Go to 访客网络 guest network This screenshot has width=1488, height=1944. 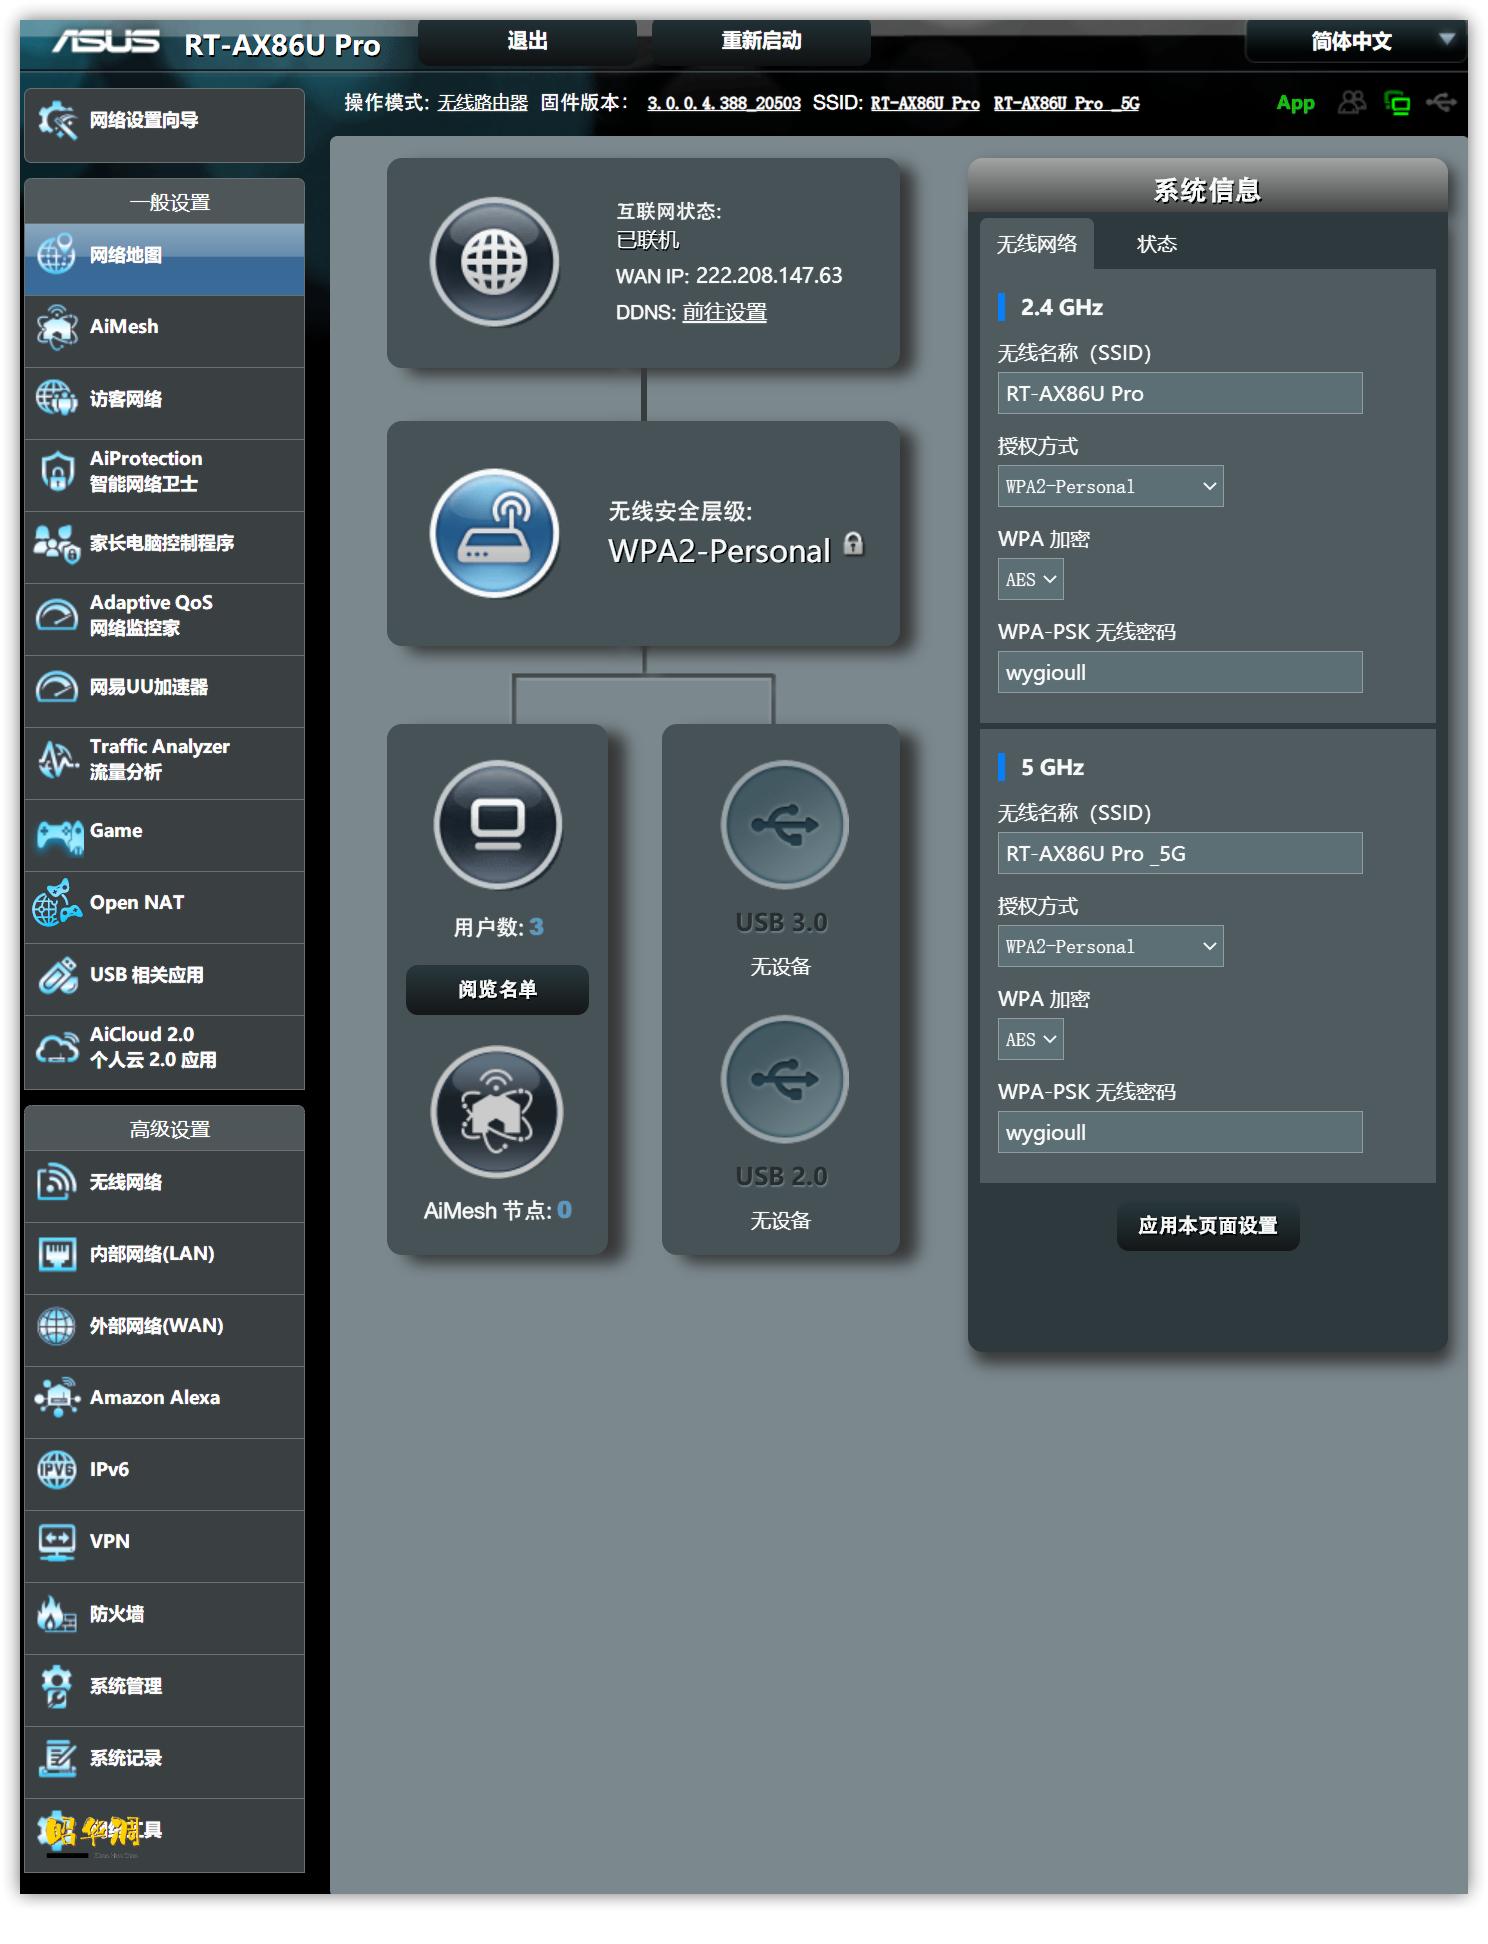click(164, 403)
